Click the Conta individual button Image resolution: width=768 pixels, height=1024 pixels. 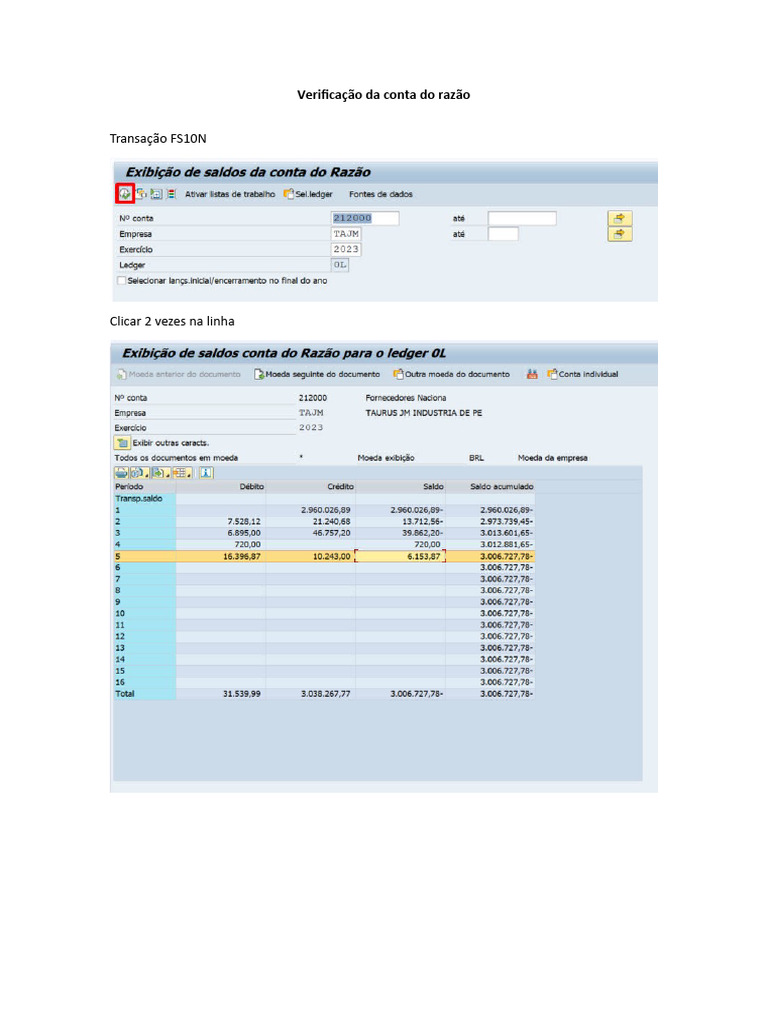[x=583, y=374]
